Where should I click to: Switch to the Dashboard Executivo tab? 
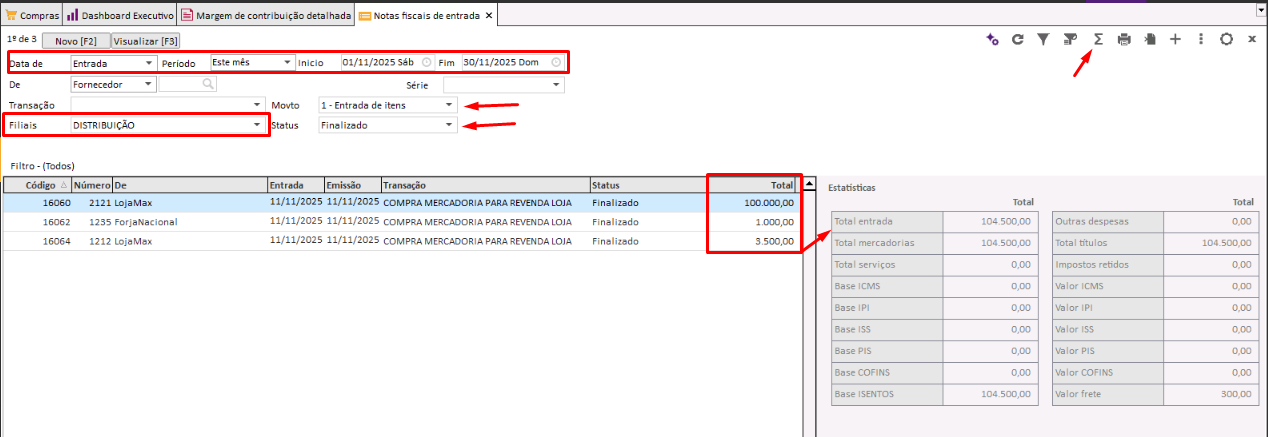click(x=120, y=15)
